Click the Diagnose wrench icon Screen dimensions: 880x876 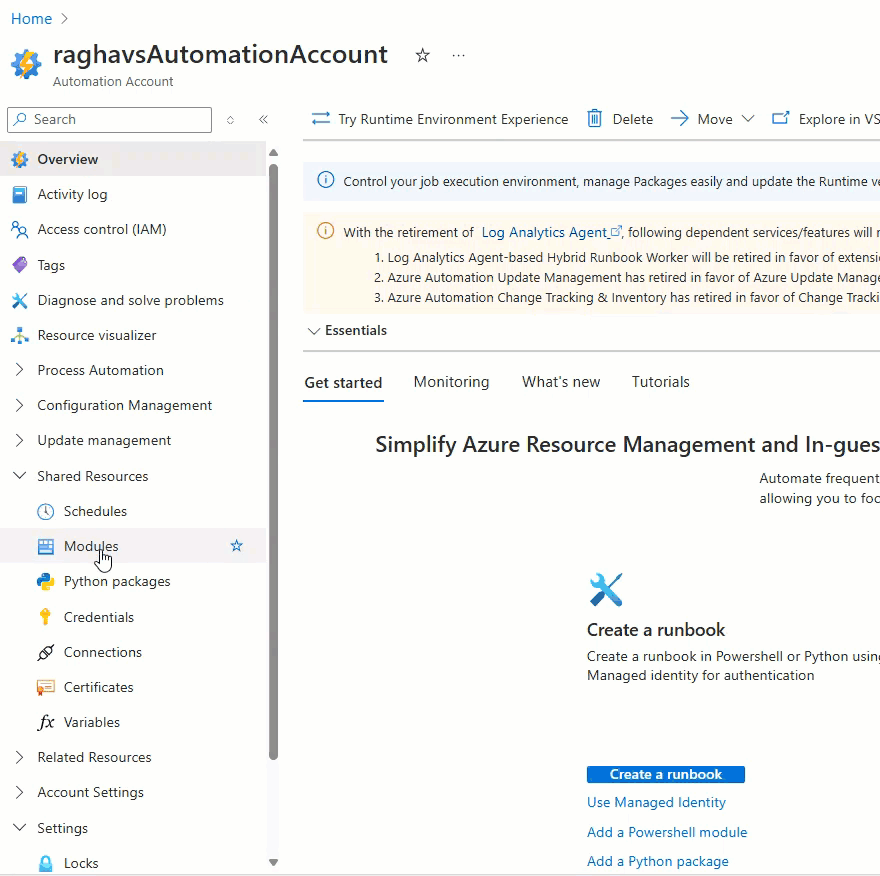tap(20, 300)
